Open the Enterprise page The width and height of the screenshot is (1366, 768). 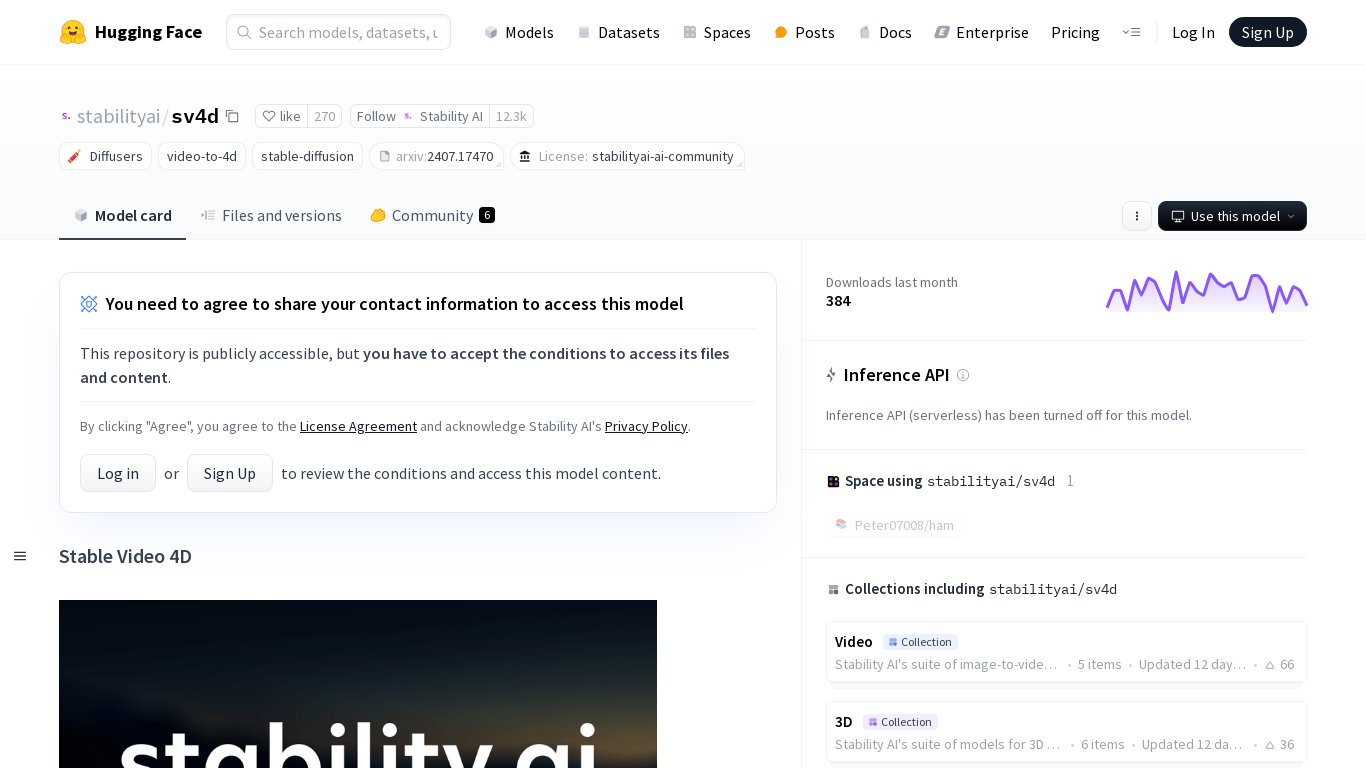coord(982,32)
